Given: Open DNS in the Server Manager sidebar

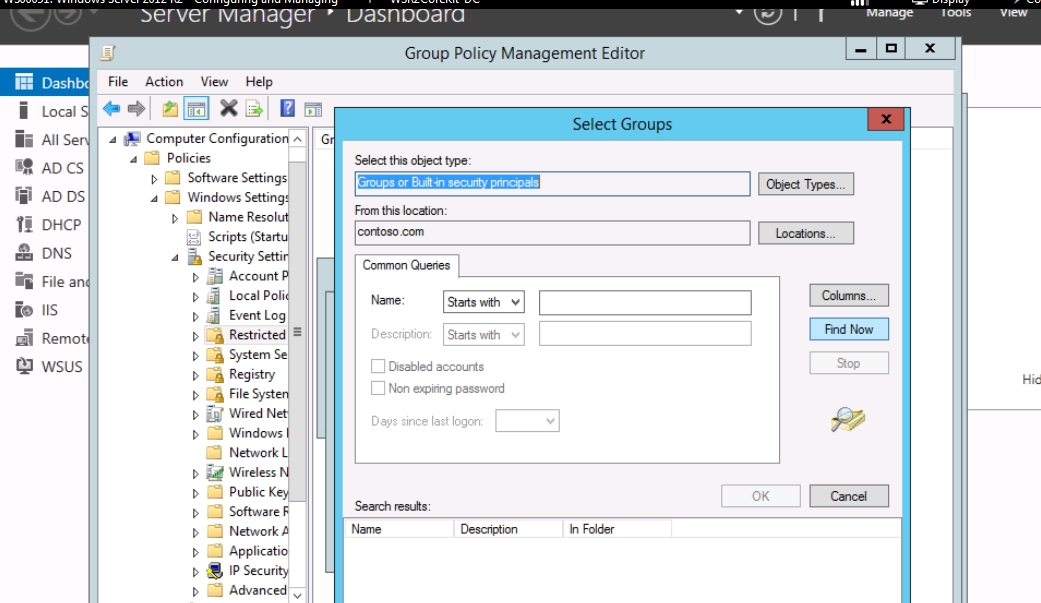Looking at the screenshot, I should (56, 253).
